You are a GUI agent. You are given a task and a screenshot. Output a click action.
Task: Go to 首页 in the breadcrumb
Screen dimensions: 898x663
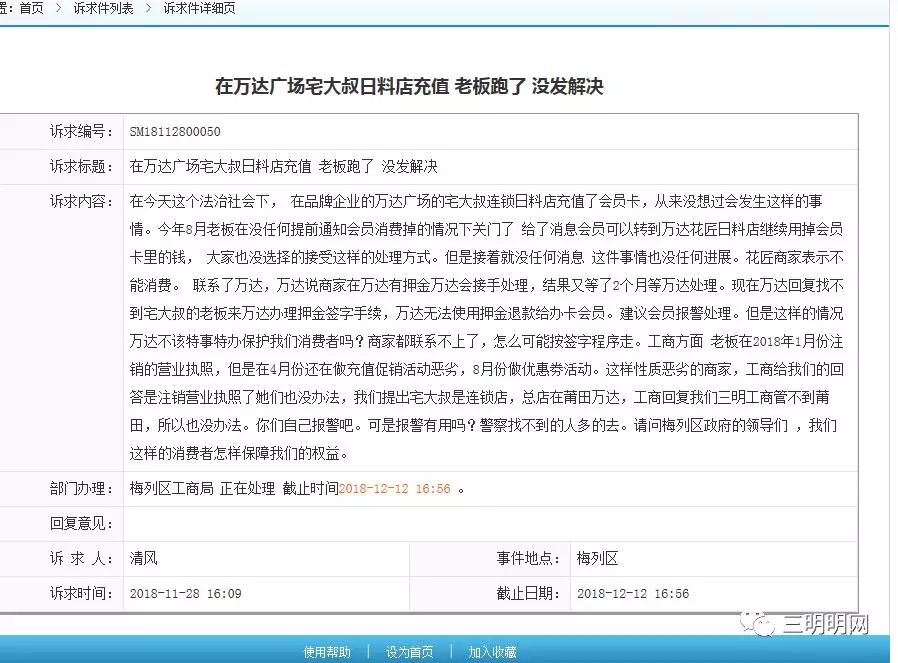coord(31,8)
